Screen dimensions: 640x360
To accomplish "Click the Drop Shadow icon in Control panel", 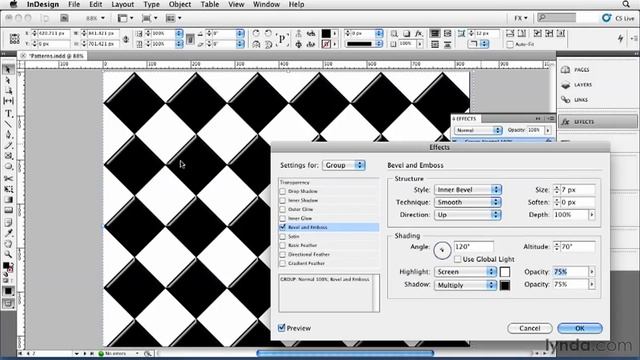I will pos(406,33).
